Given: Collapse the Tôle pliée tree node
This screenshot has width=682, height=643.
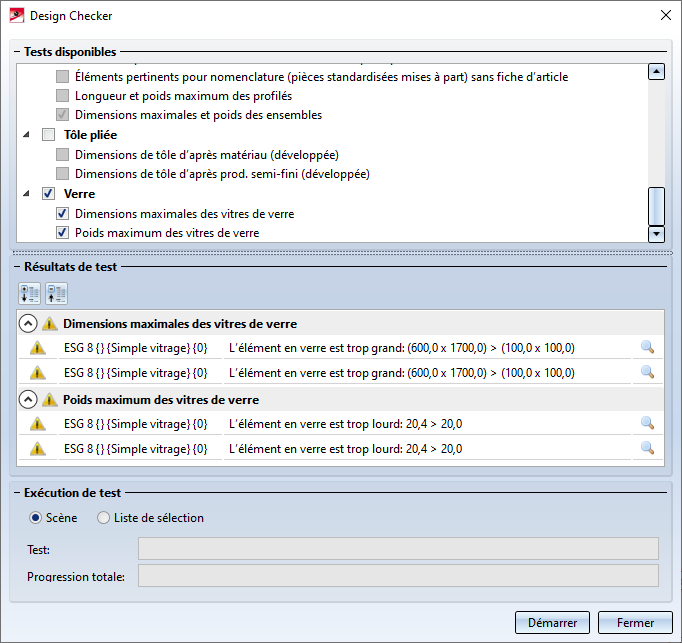Looking at the screenshot, I should click(27, 134).
